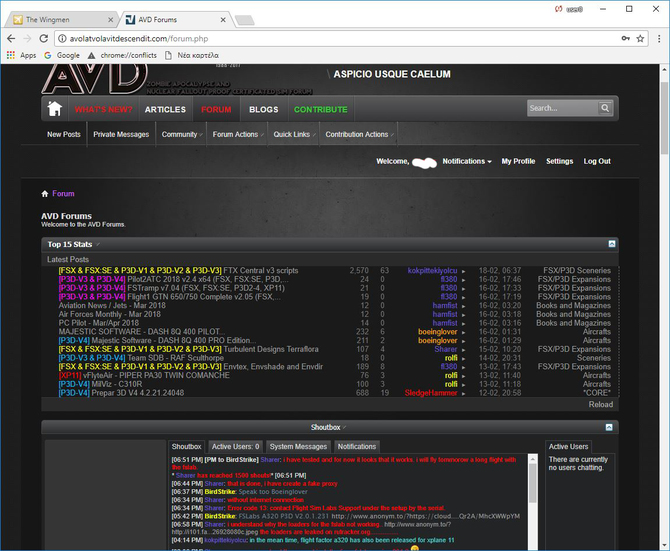670x551 pixels.
Task: Switch to System Messages tab
Action: click(x=298, y=446)
